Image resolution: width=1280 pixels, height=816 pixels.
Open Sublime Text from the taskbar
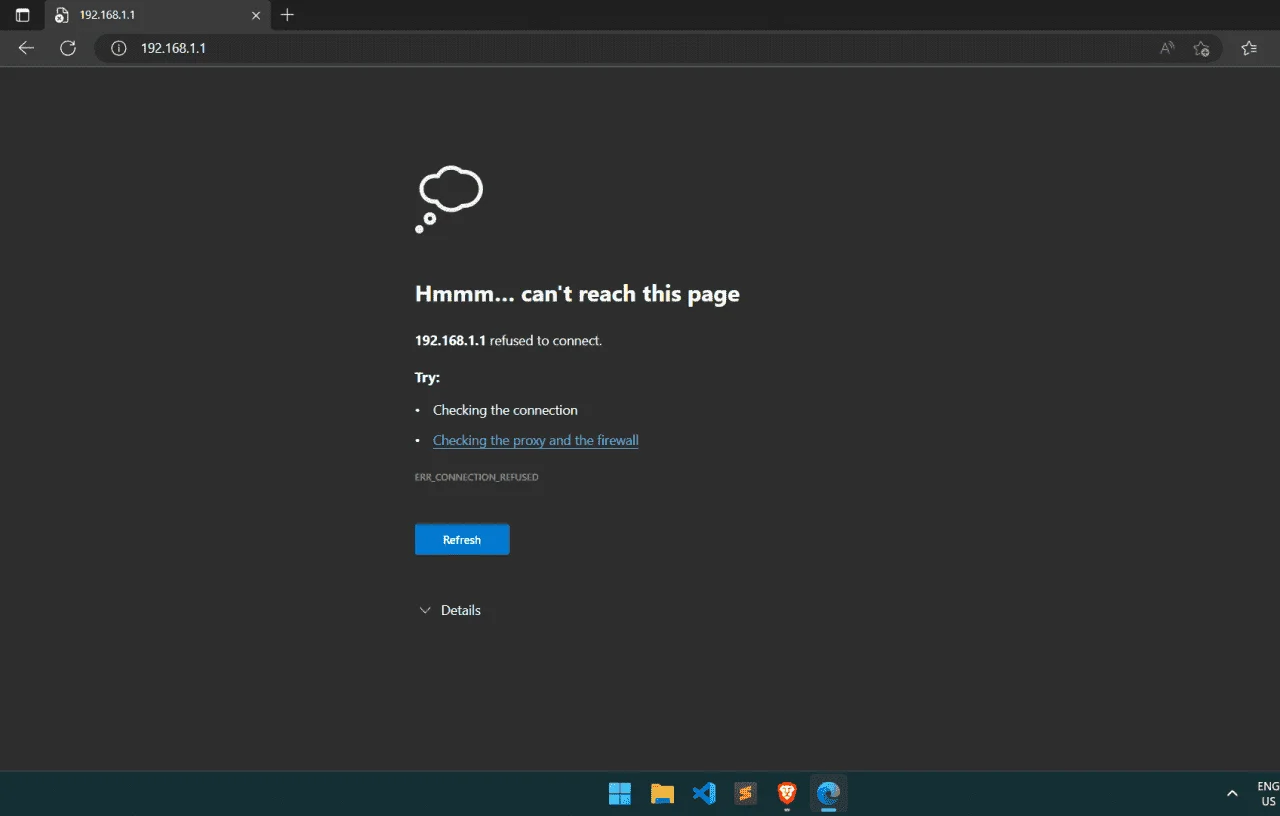[x=745, y=794]
